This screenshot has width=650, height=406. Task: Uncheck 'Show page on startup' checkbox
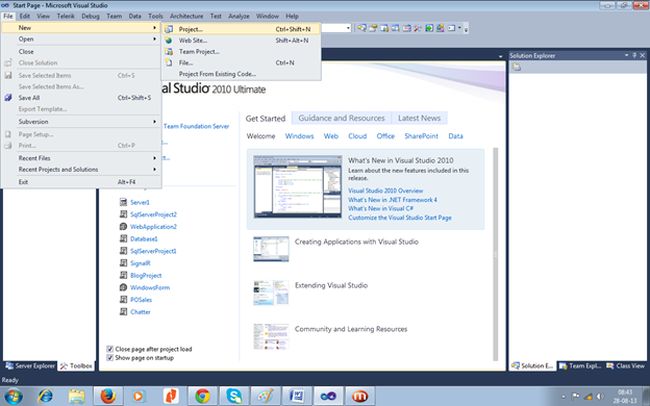[x=110, y=358]
